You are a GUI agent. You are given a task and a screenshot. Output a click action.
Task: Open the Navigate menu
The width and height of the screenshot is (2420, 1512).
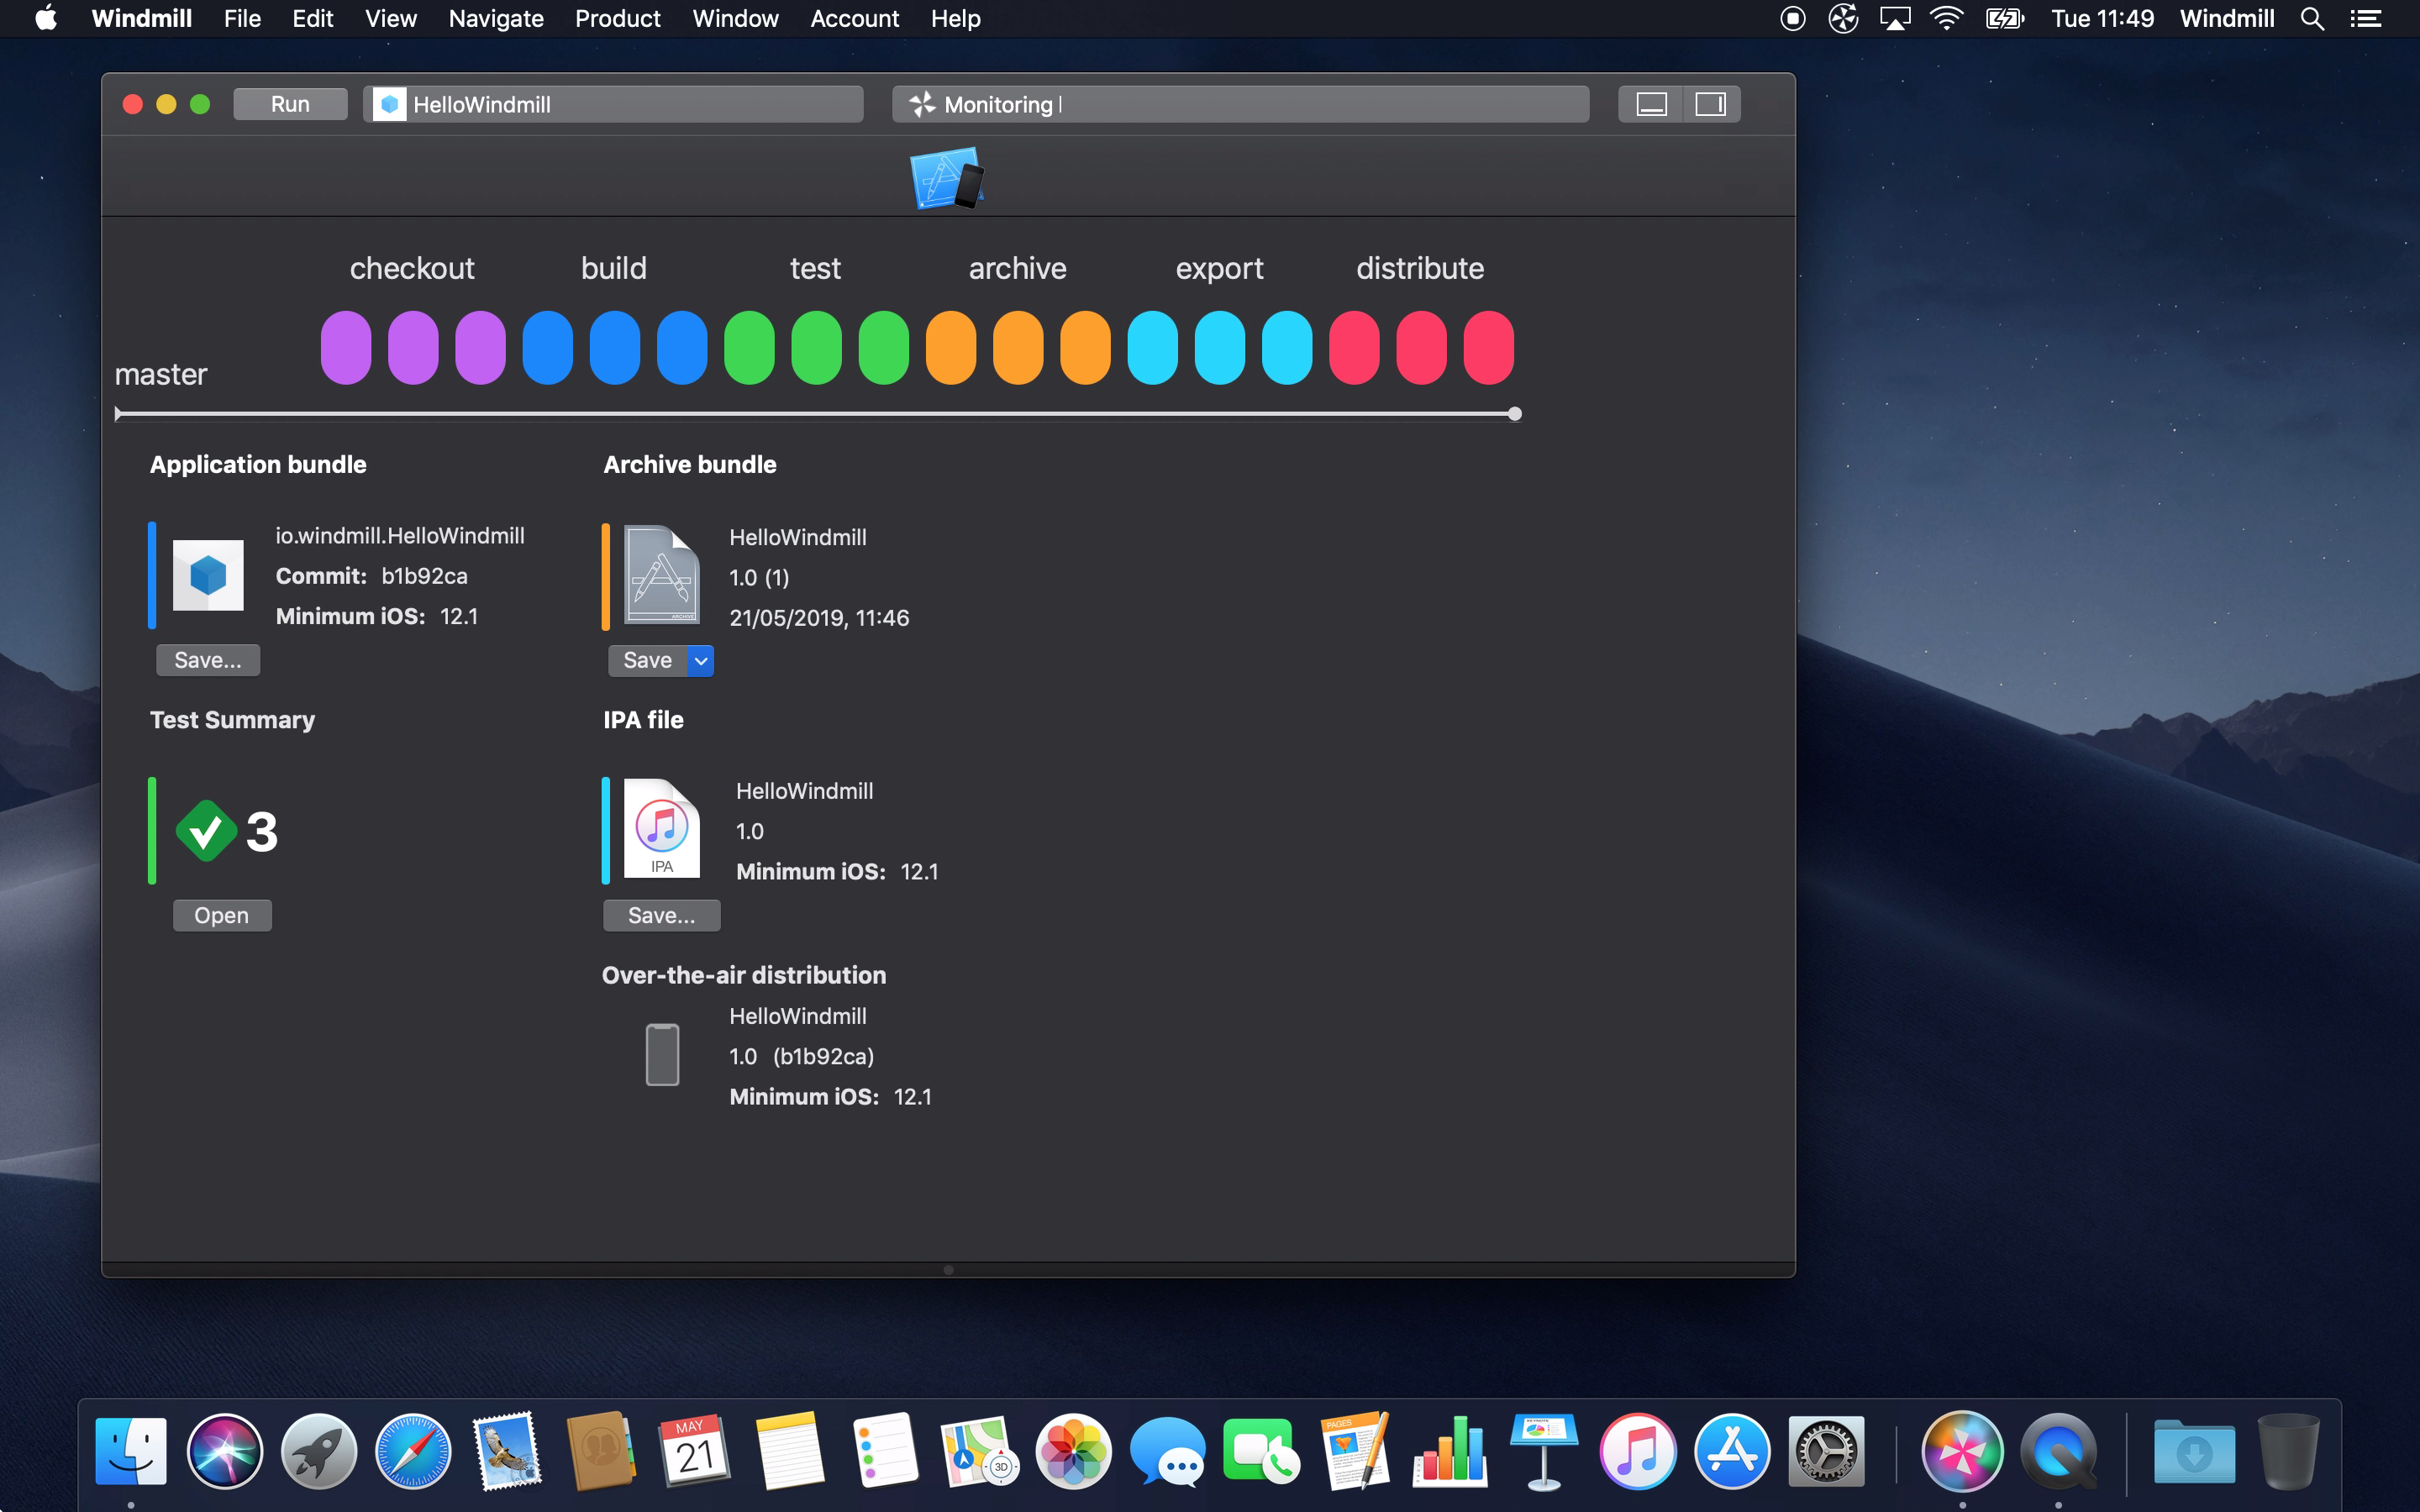click(x=496, y=18)
